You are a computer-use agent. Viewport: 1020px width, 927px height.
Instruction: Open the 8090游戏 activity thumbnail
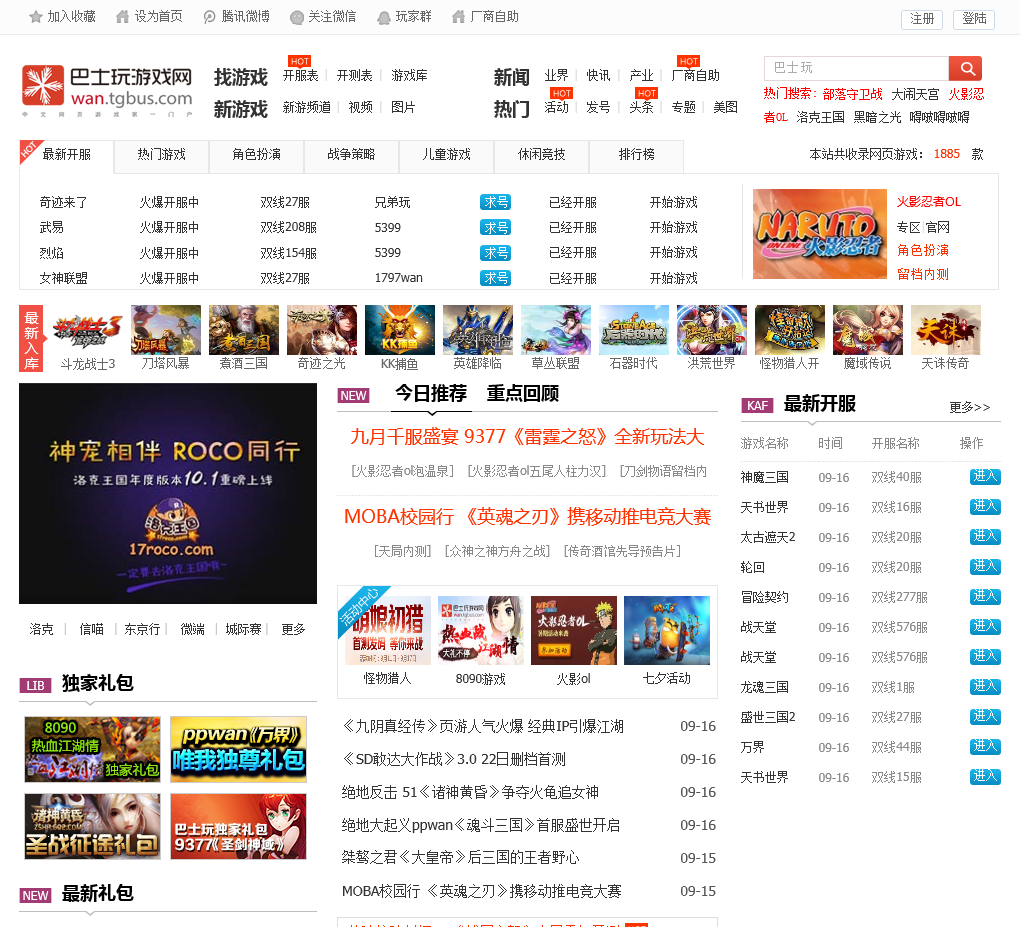tap(481, 630)
